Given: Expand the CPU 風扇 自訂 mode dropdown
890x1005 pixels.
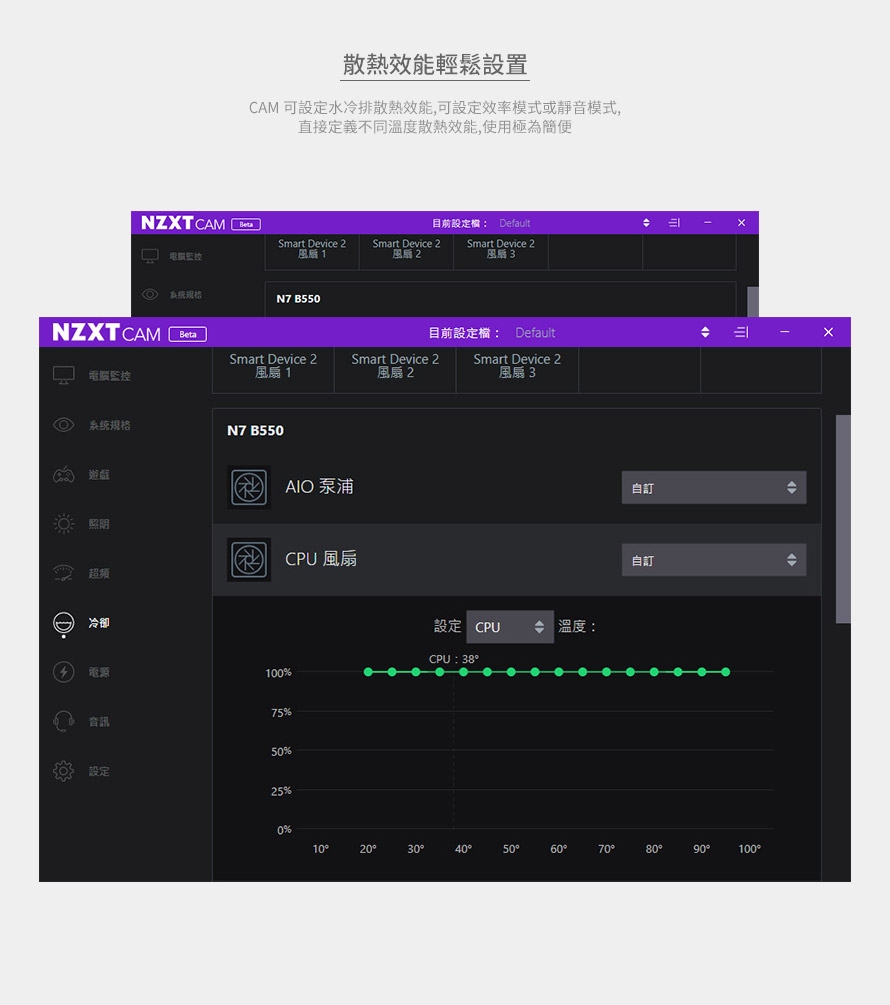Looking at the screenshot, I should point(713,560).
